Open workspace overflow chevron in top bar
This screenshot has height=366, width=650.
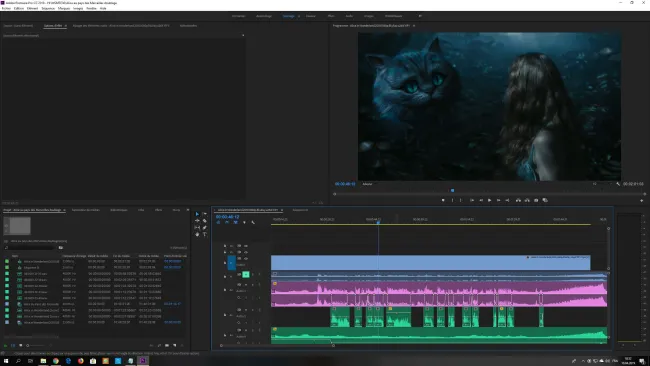pyautogui.click(x=420, y=16)
